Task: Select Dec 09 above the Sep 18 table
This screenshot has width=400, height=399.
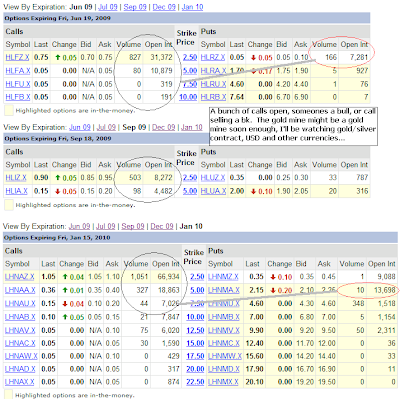Action: [x=163, y=127]
